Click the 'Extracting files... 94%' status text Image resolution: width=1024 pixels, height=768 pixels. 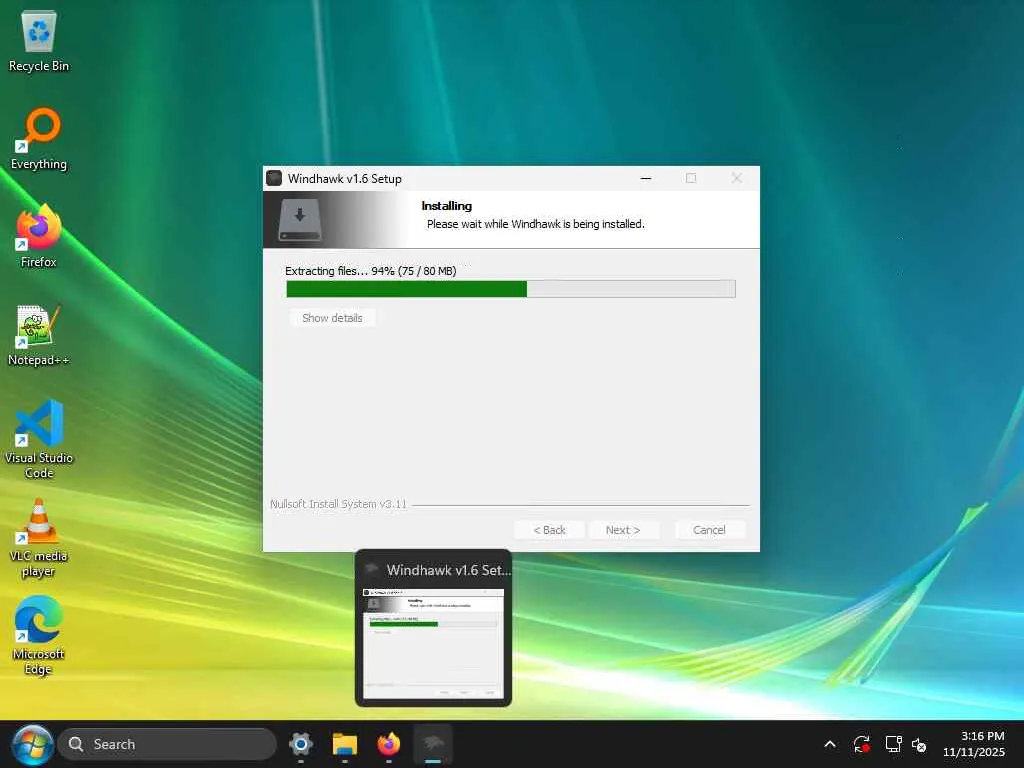370,271
